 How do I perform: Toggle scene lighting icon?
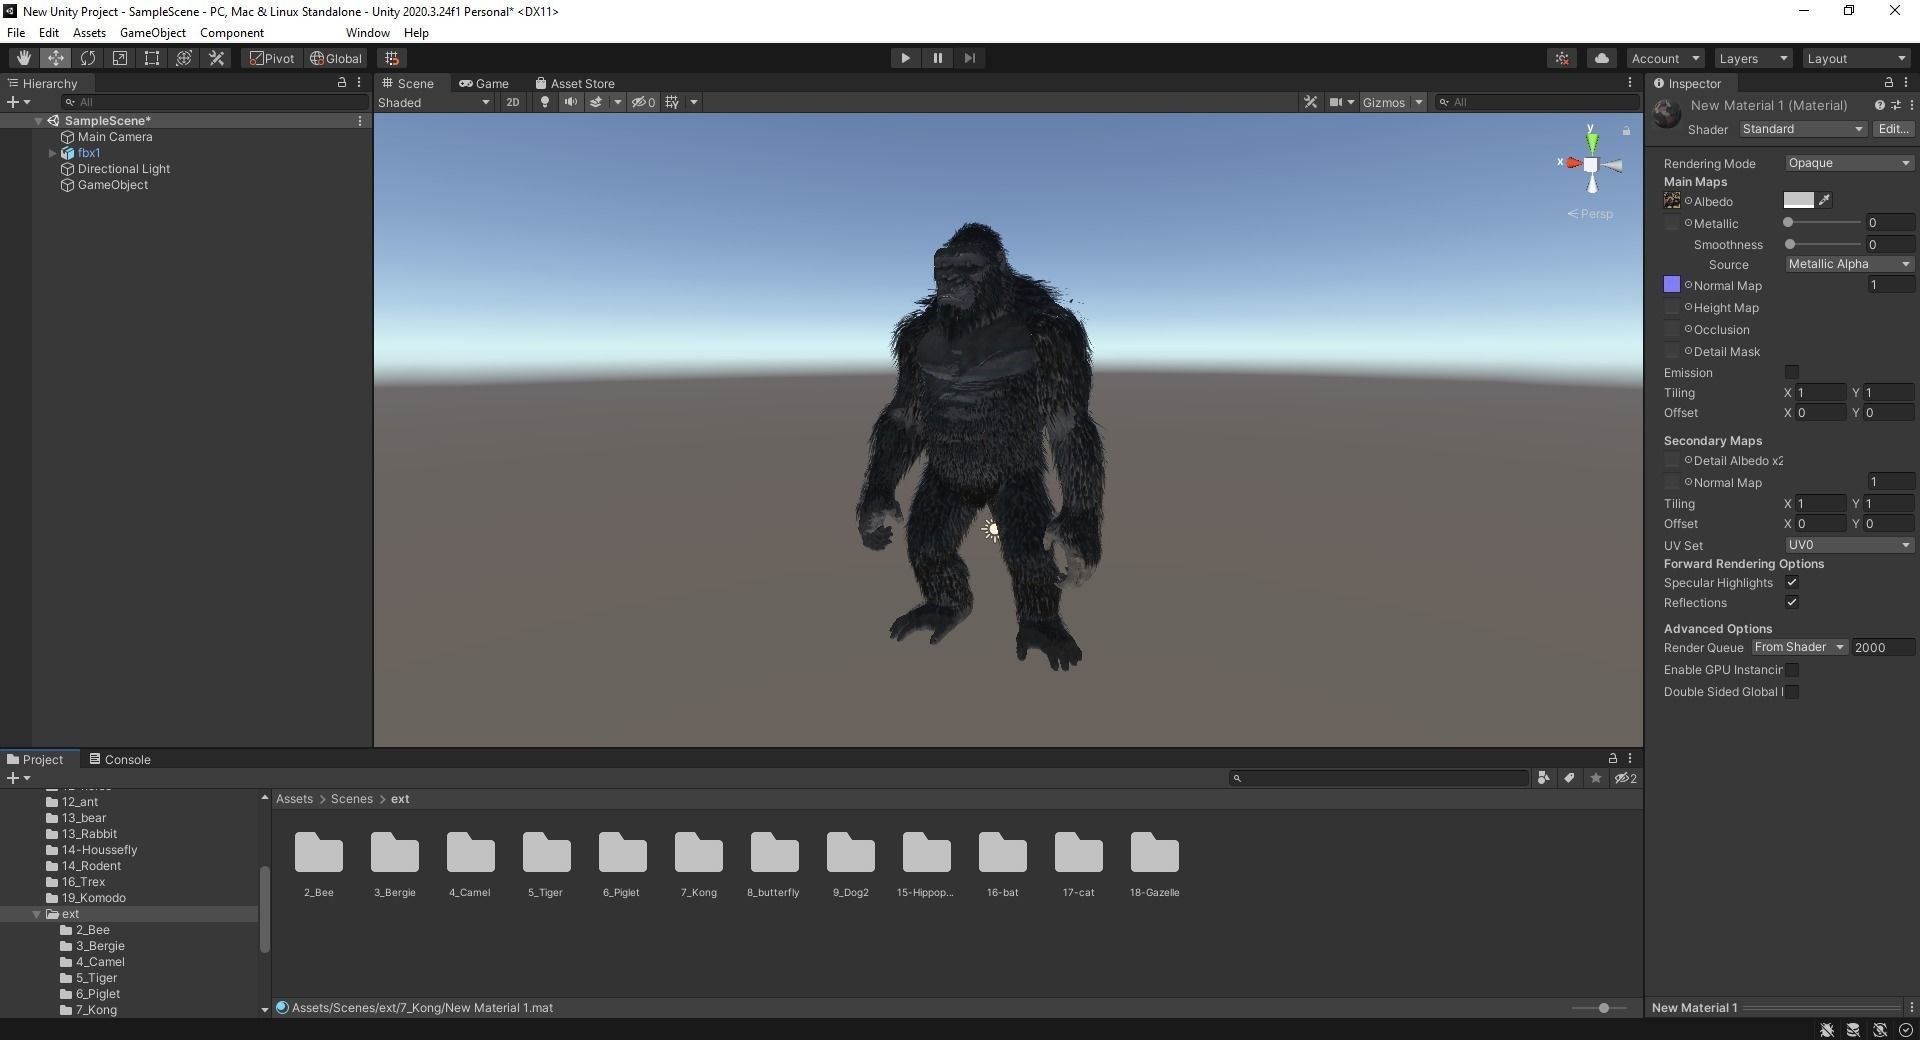(x=544, y=102)
